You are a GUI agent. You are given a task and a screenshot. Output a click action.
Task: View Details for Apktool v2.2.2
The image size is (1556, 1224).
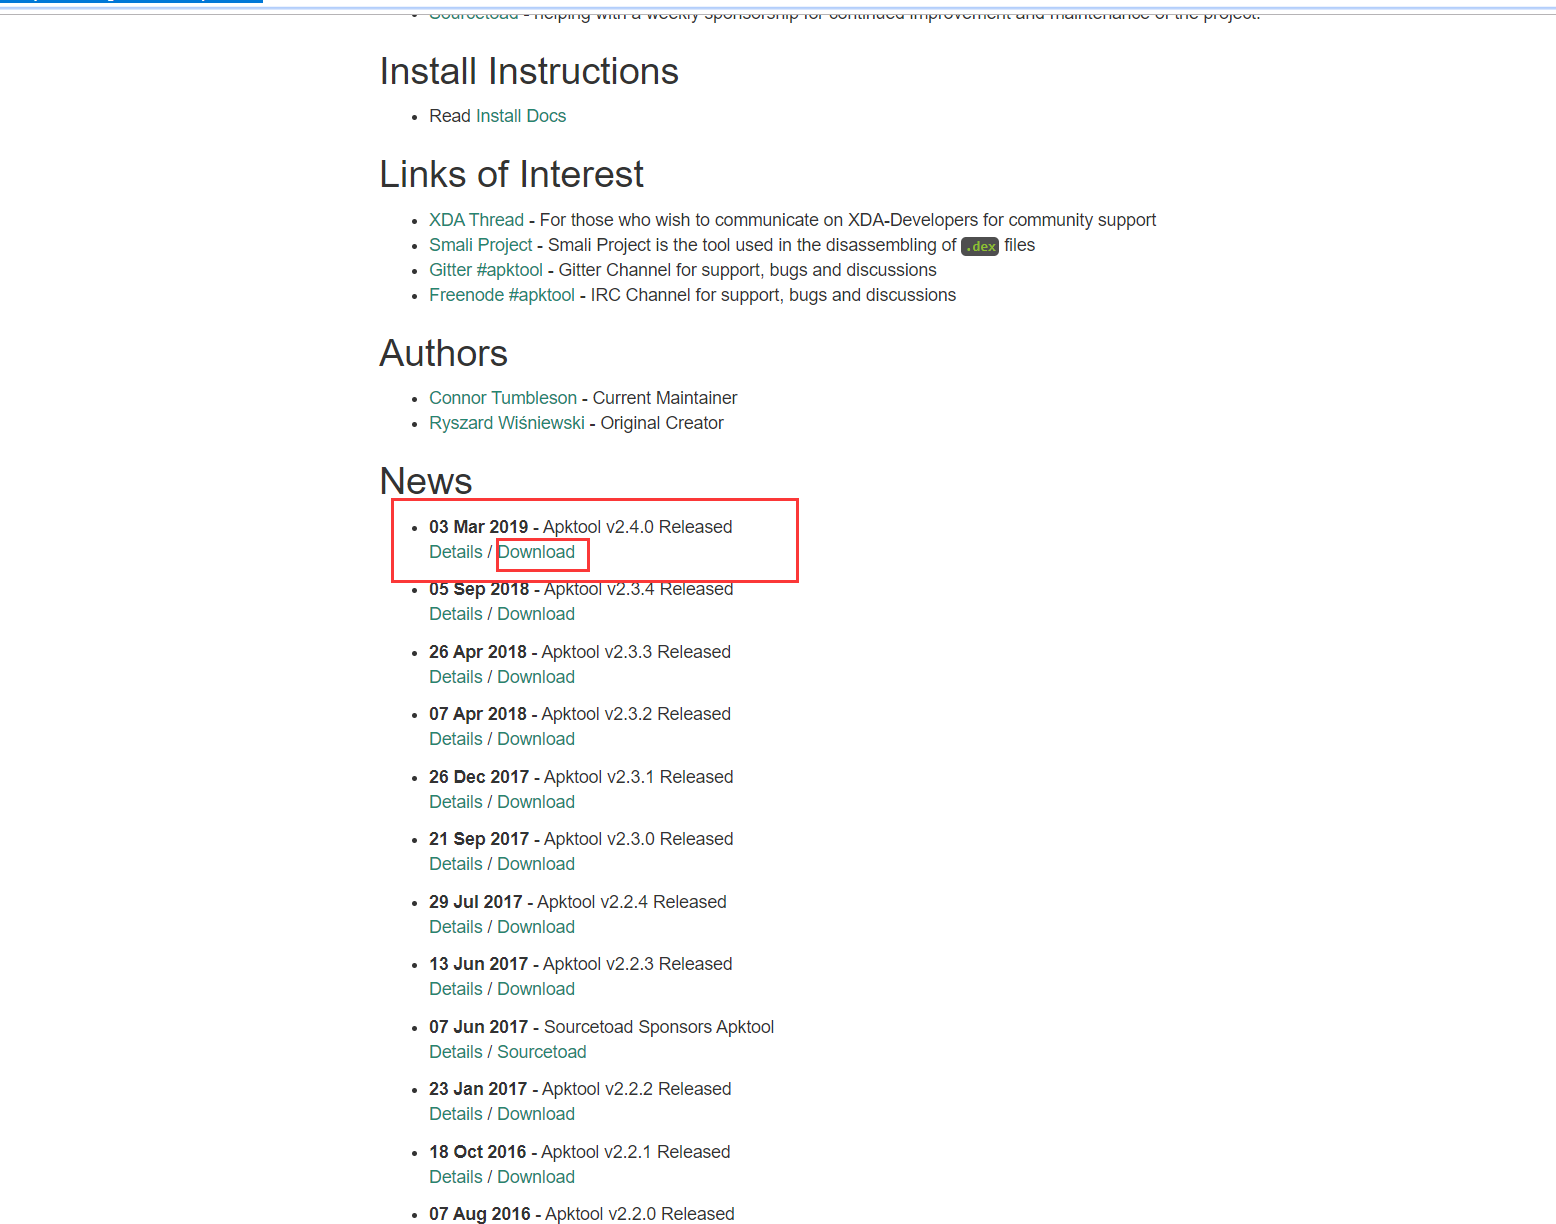[456, 1114]
